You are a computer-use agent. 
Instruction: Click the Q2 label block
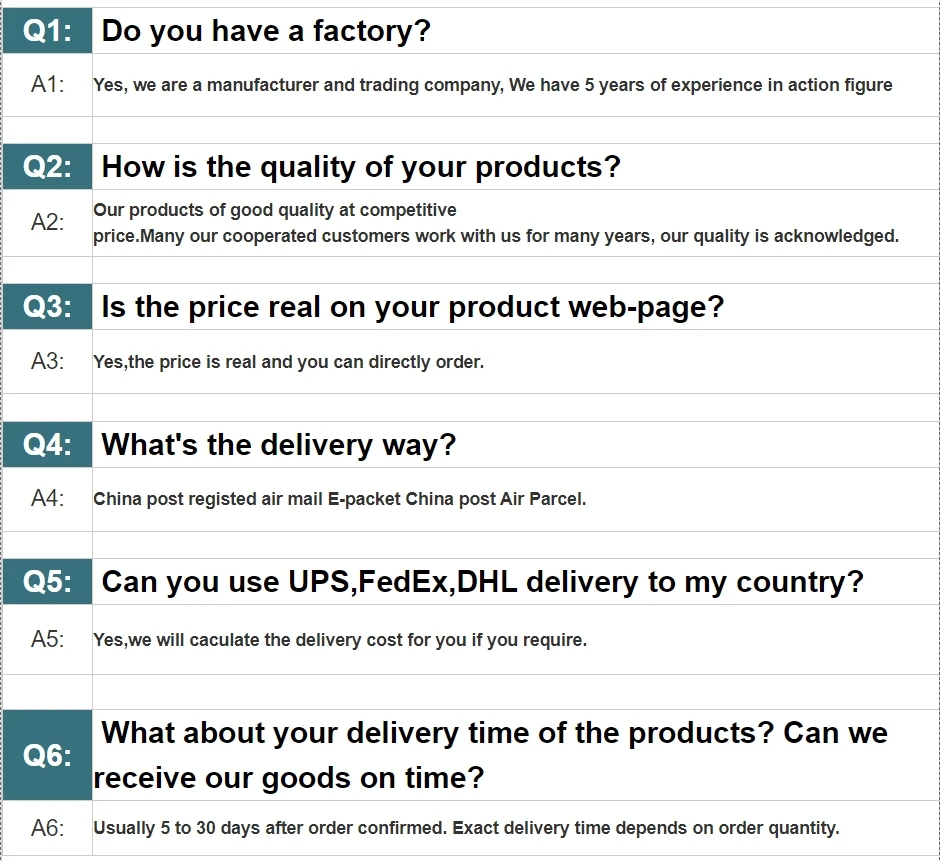(x=47, y=167)
